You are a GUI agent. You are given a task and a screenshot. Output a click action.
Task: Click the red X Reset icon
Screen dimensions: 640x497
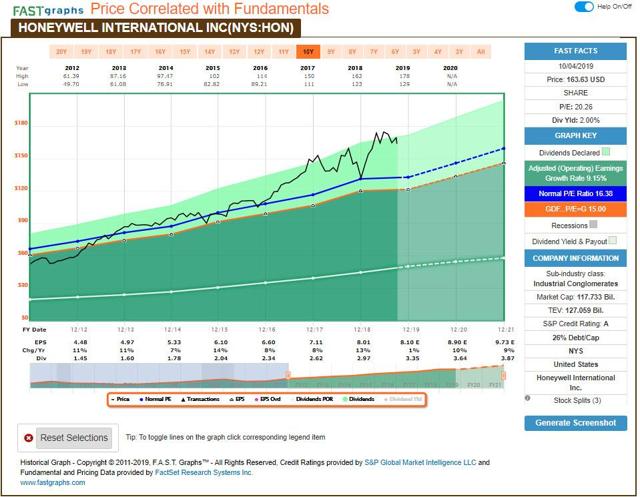point(28,438)
